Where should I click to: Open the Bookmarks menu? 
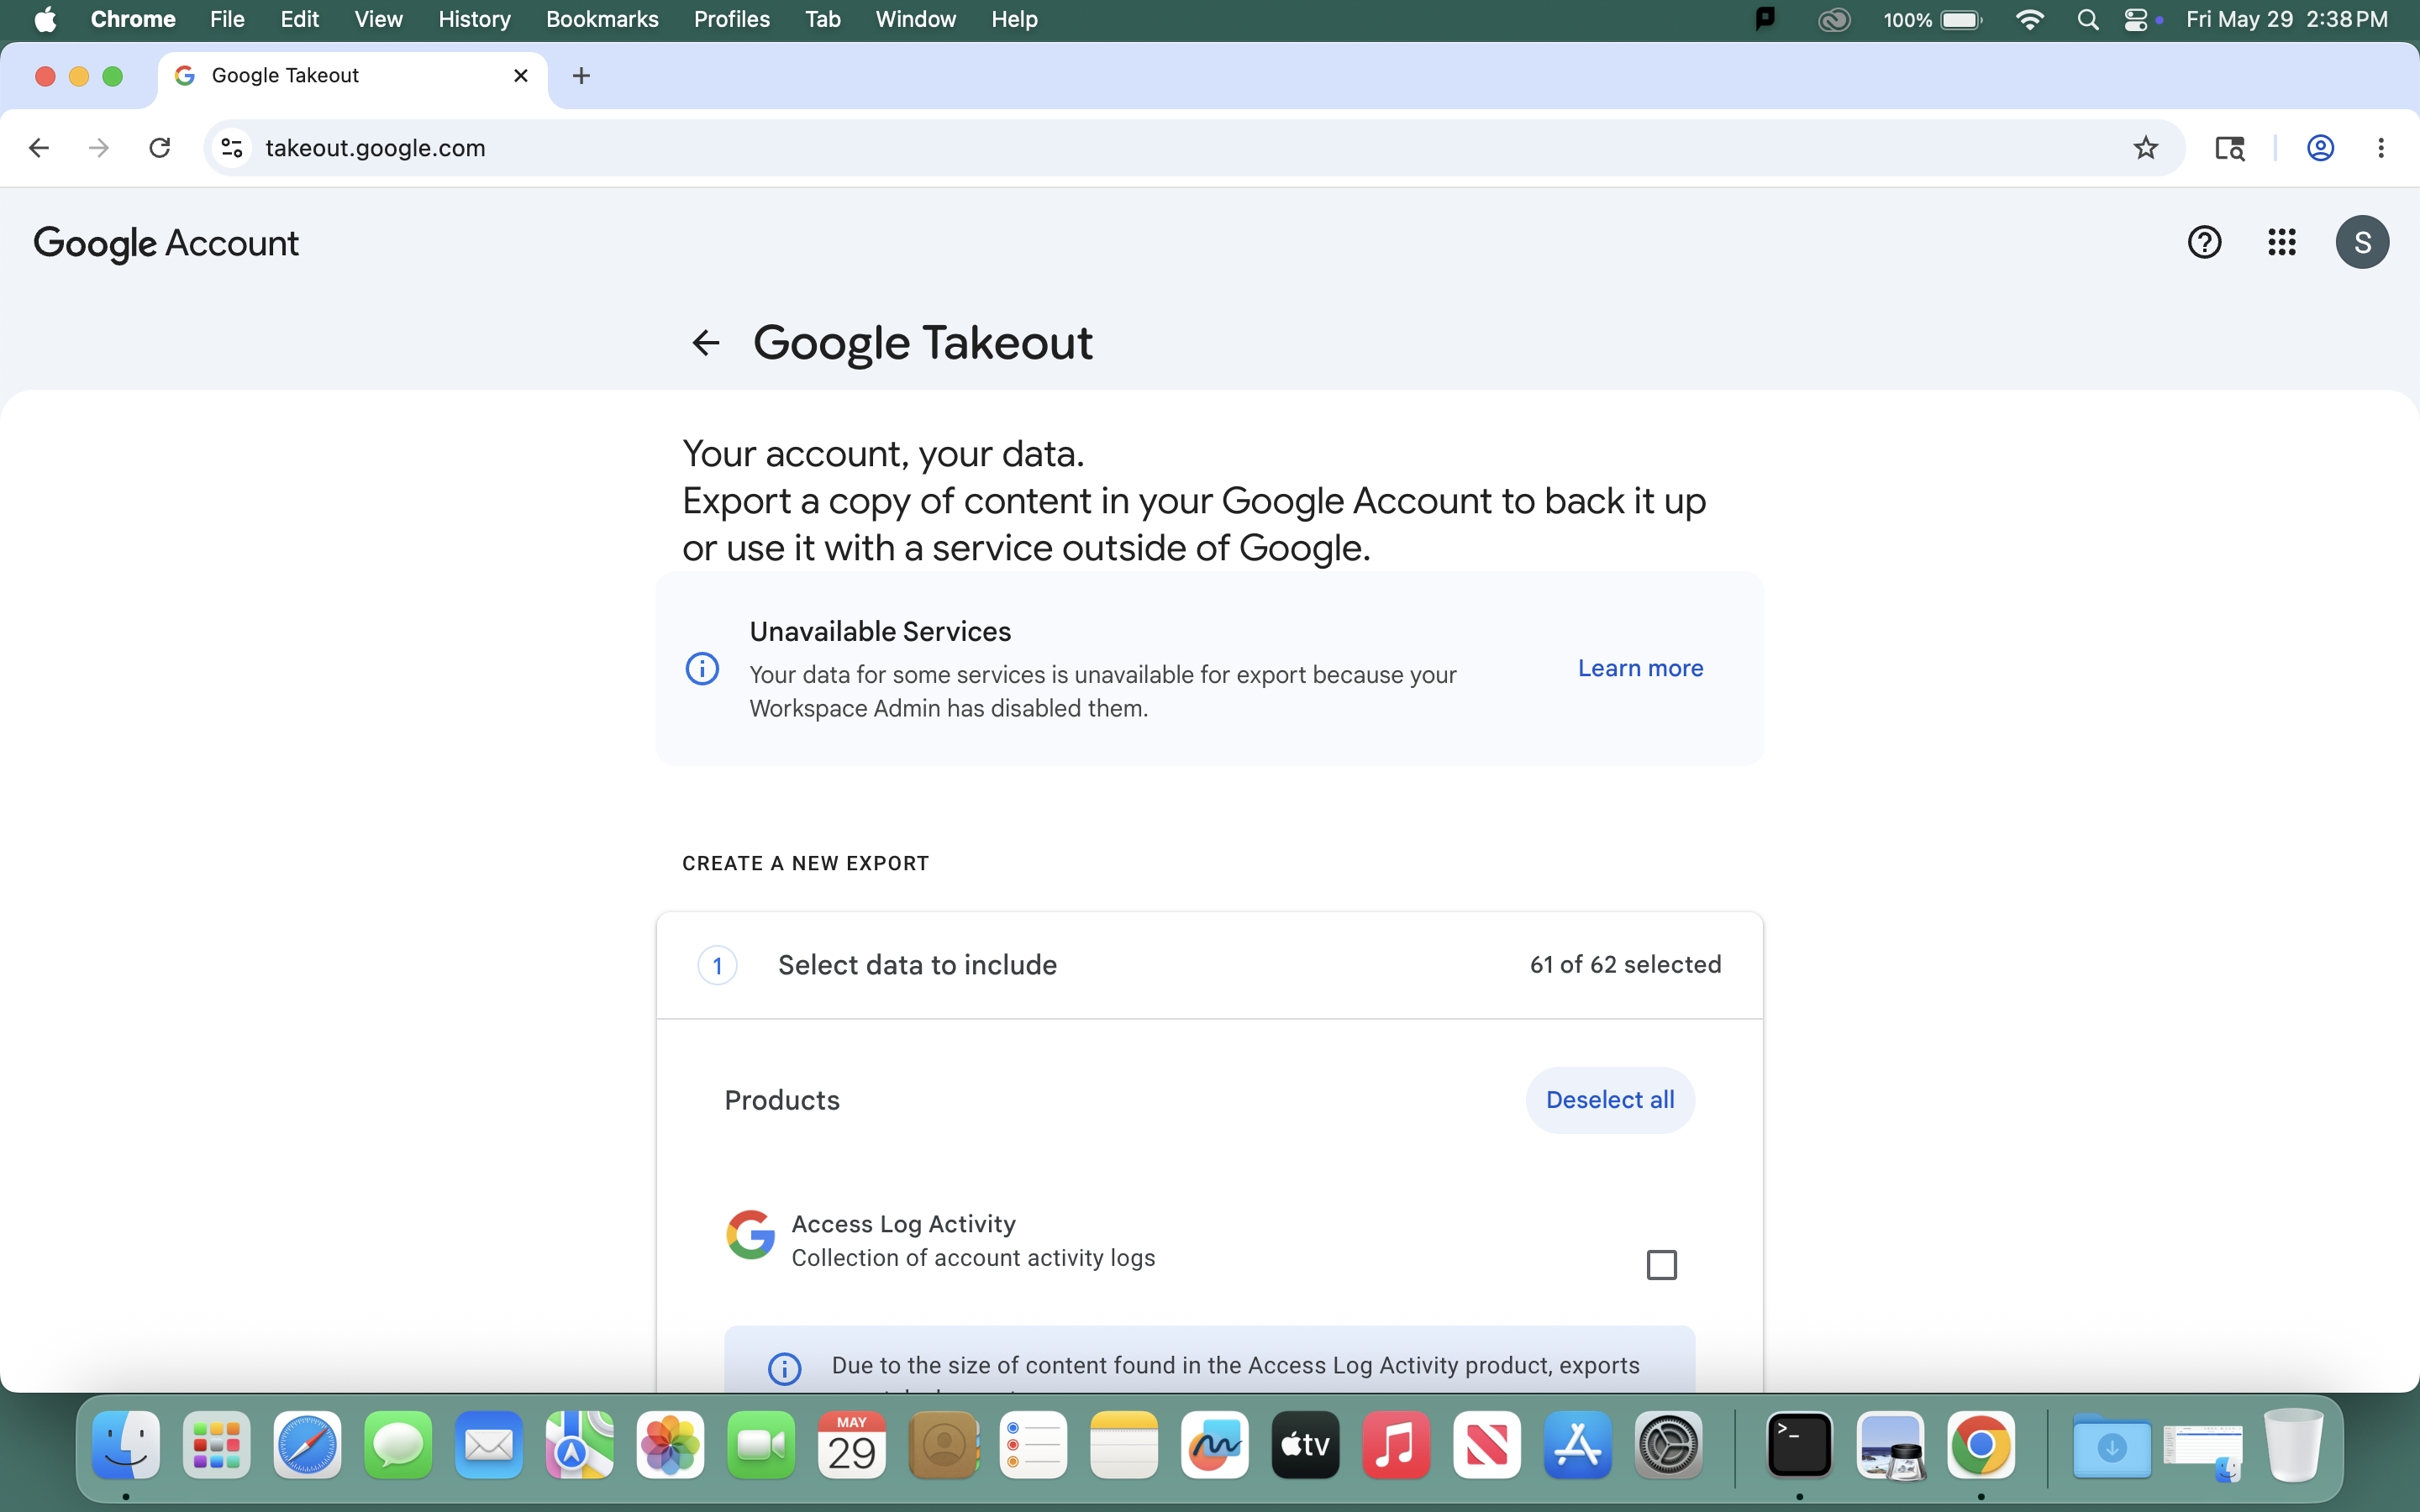pos(602,19)
